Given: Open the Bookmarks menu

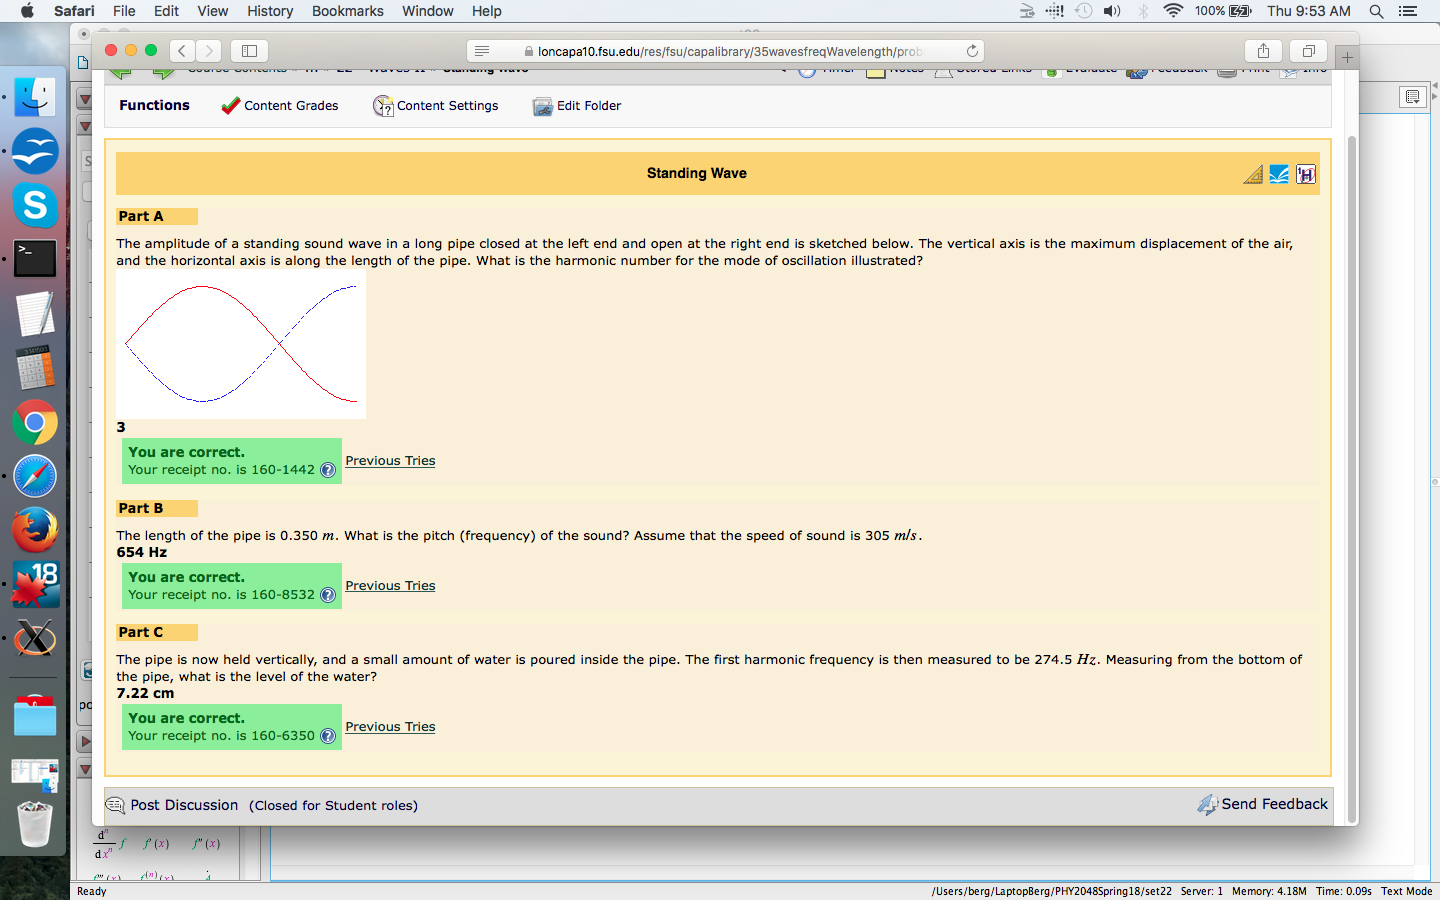Looking at the screenshot, I should tap(347, 11).
